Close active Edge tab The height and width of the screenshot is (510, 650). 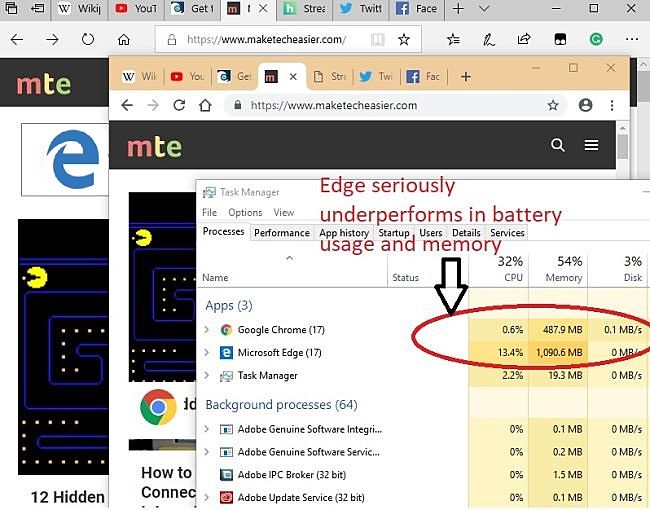click(x=263, y=9)
